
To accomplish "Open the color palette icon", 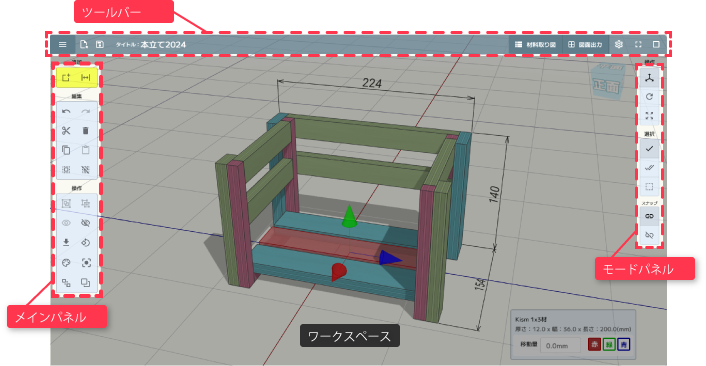I will pos(66,262).
